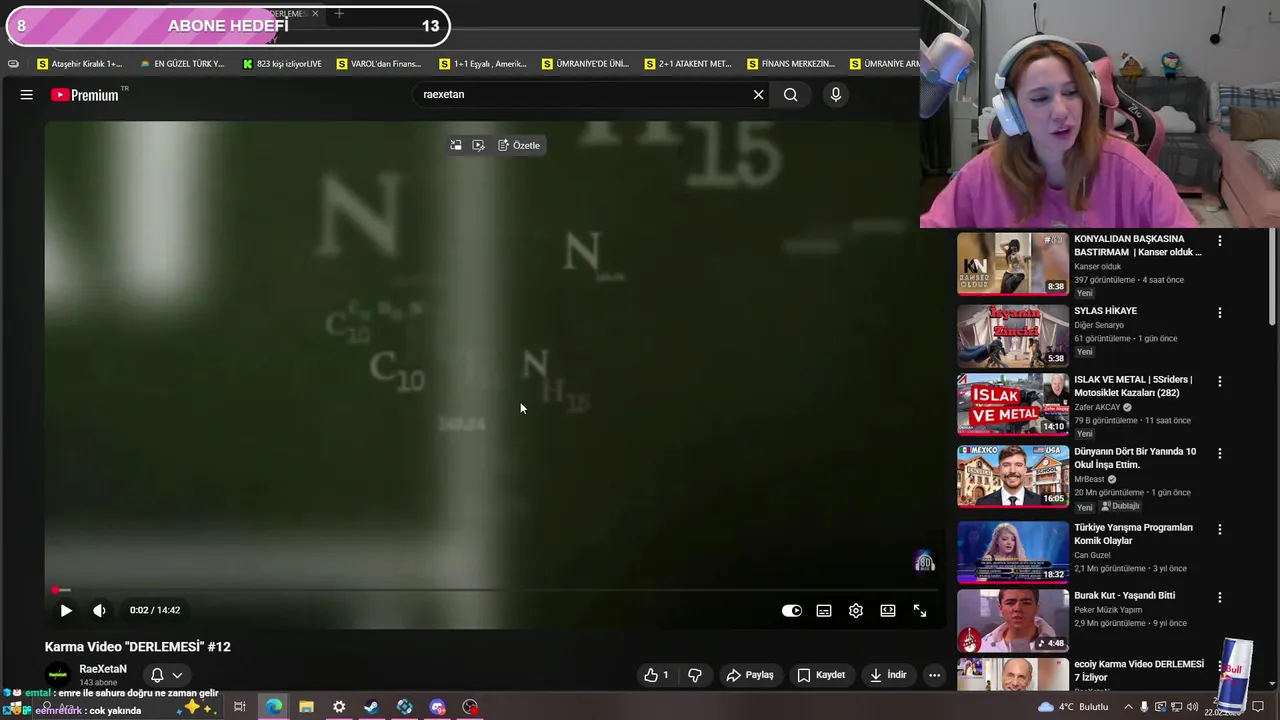Image resolution: width=1280 pixels, height=720 pixels.
Task: Open options for KONYALIDAN BAŞKASINA BASTIRMAM video
Action: coord(1219,241)
